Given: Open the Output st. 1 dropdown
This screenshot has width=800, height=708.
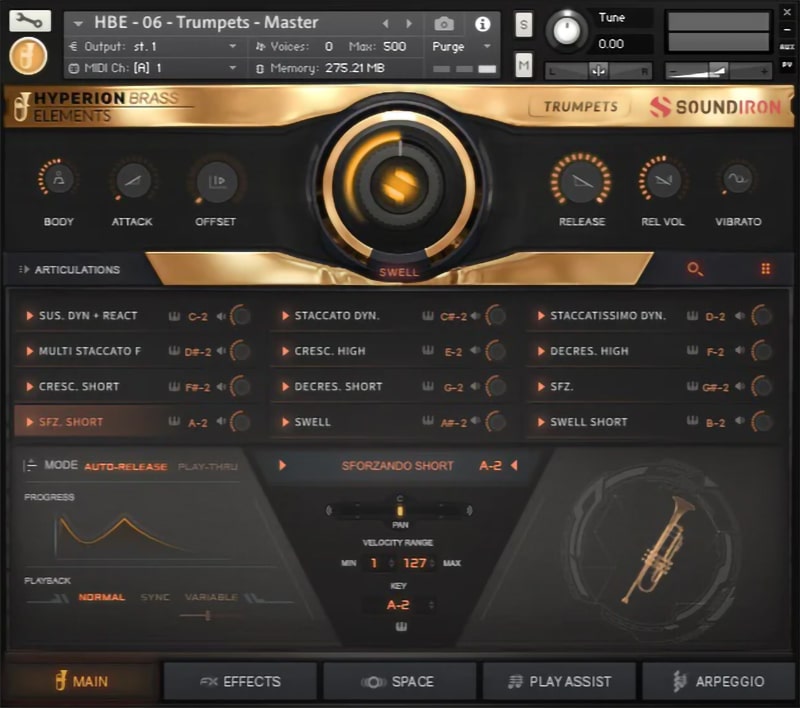Looking at the screenshot, I should [x=233, y=46].
